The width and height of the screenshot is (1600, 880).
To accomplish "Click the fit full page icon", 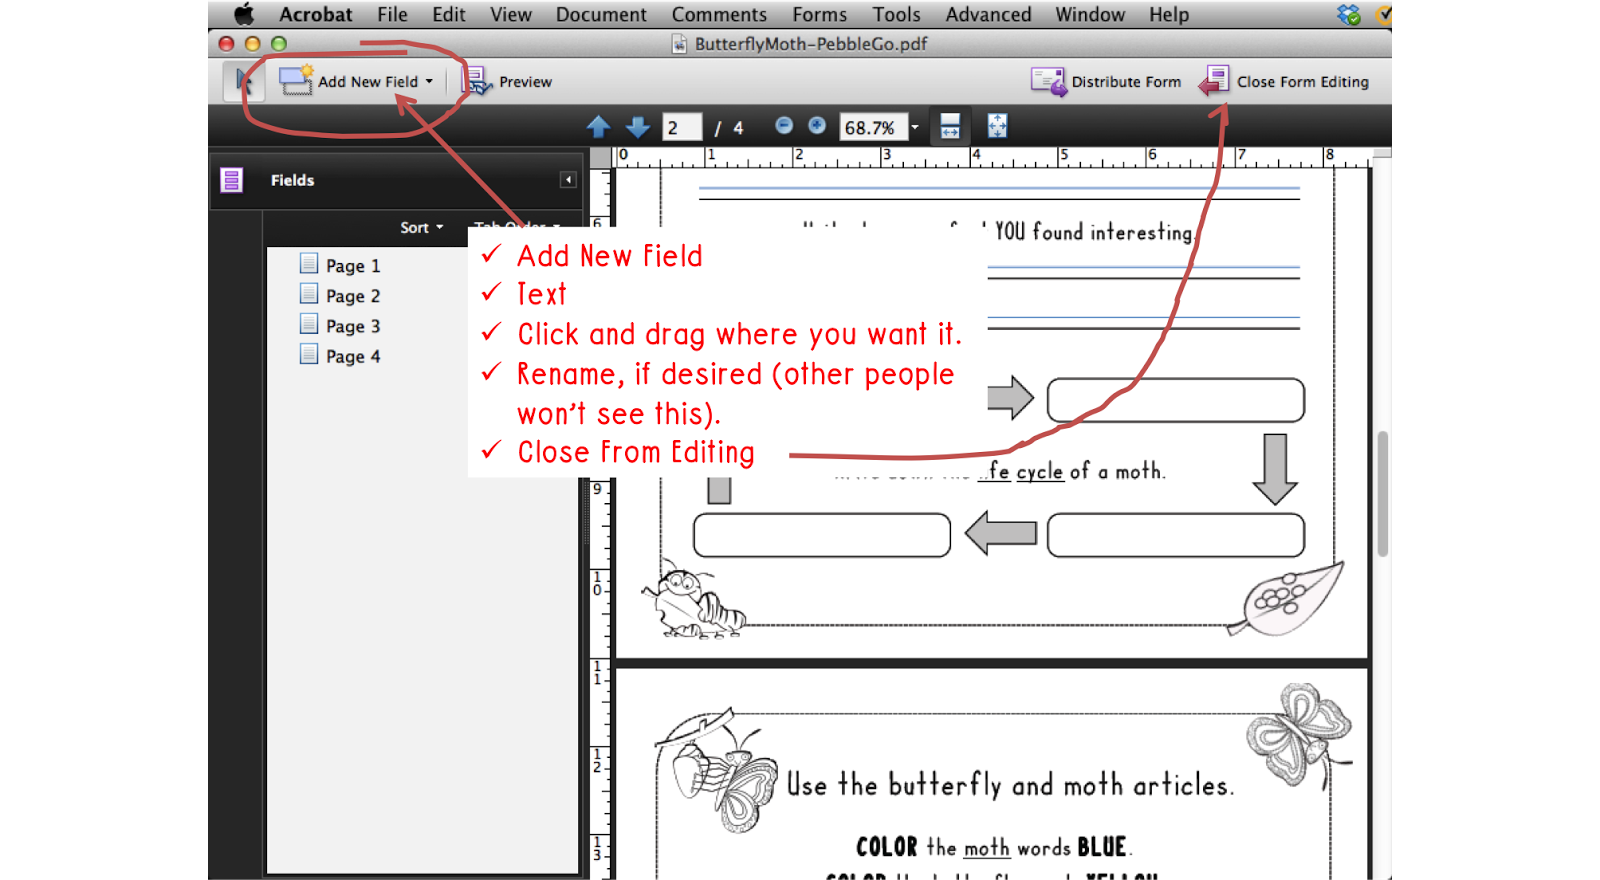I will [x=997, y=126].
